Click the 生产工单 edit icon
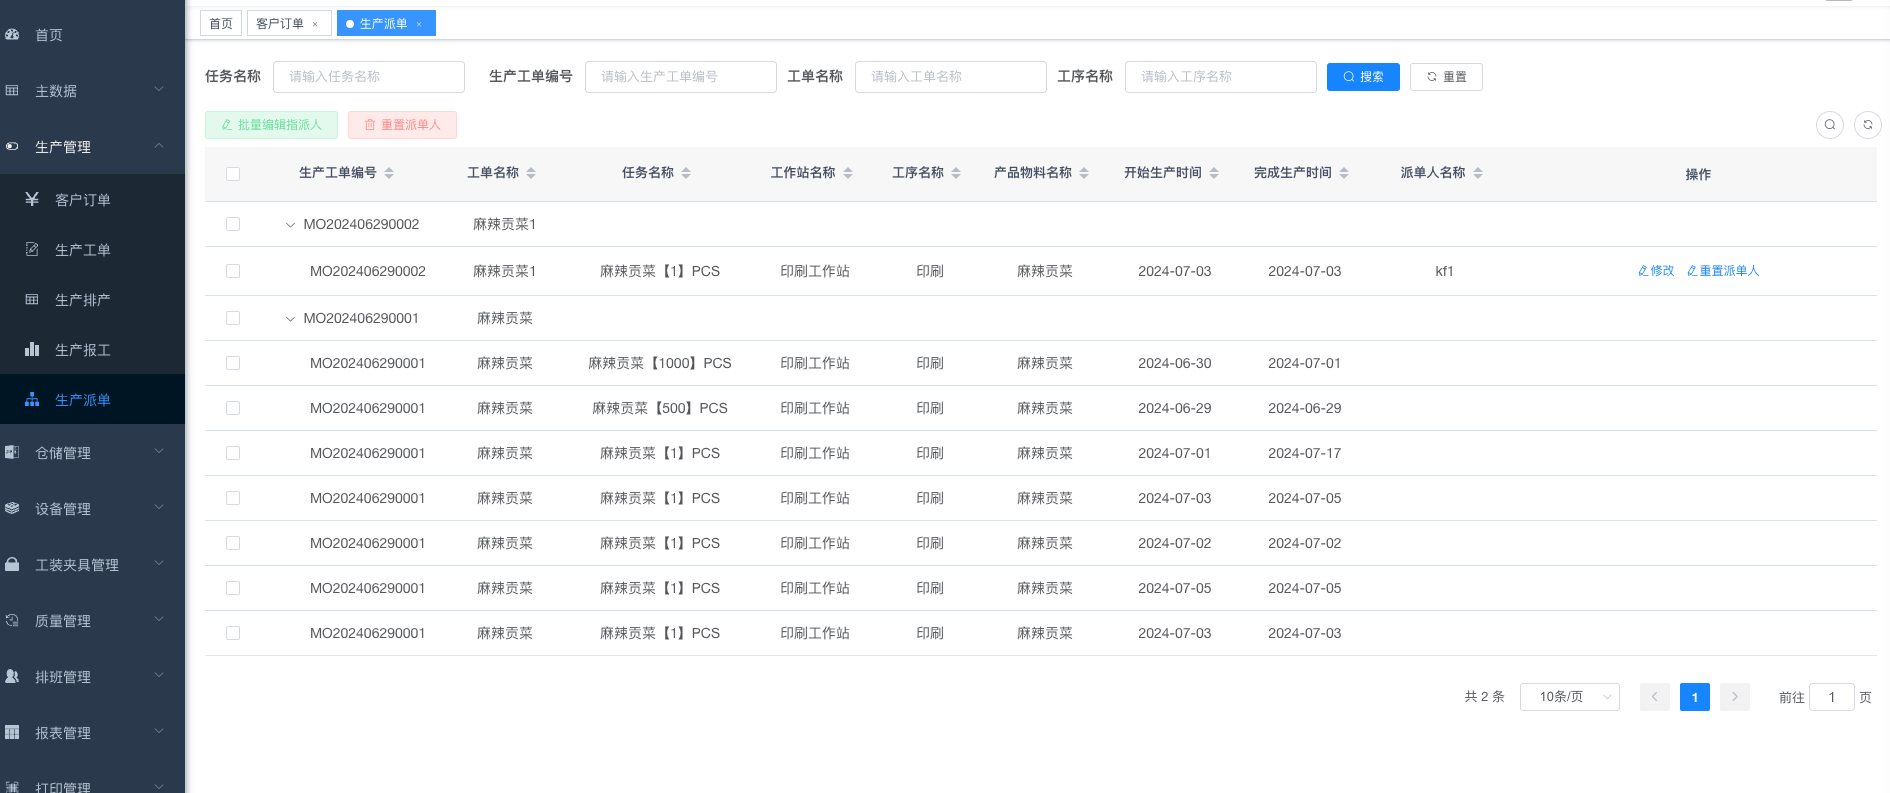Image resolution: width=1890 pixels, height=793 pixels. click(x=32, y=249)
